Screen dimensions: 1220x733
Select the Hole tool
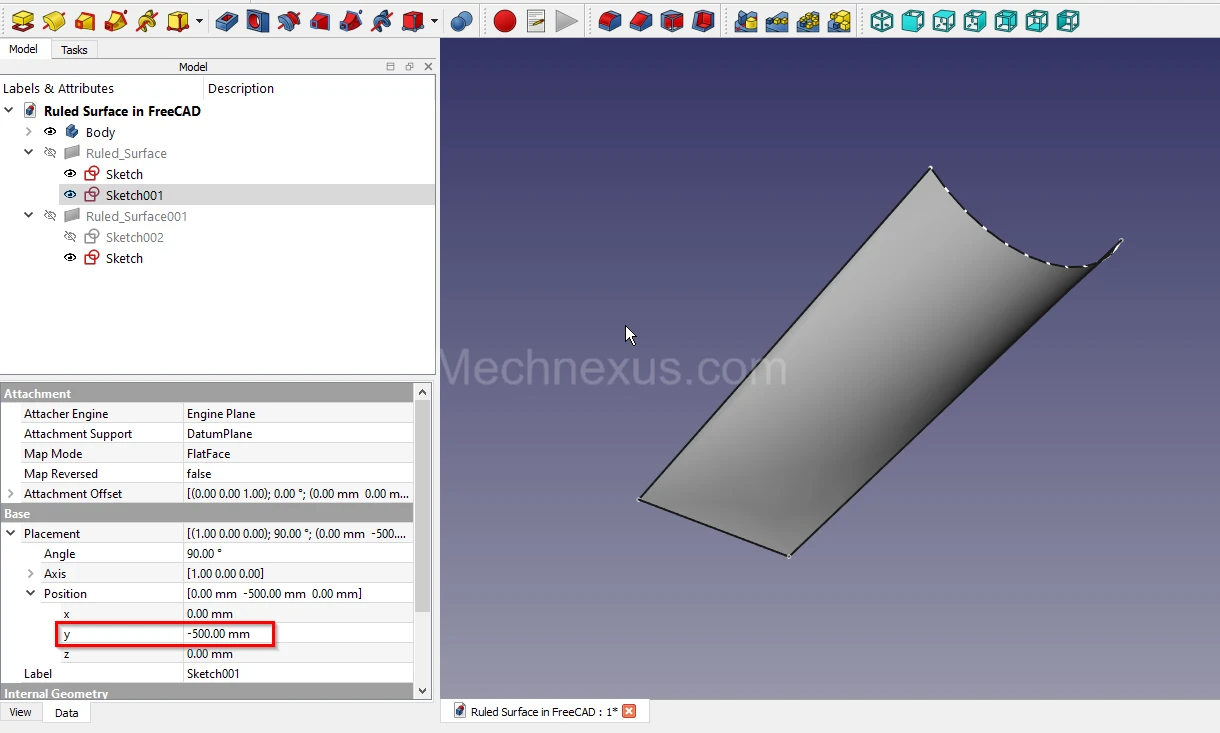258,20
